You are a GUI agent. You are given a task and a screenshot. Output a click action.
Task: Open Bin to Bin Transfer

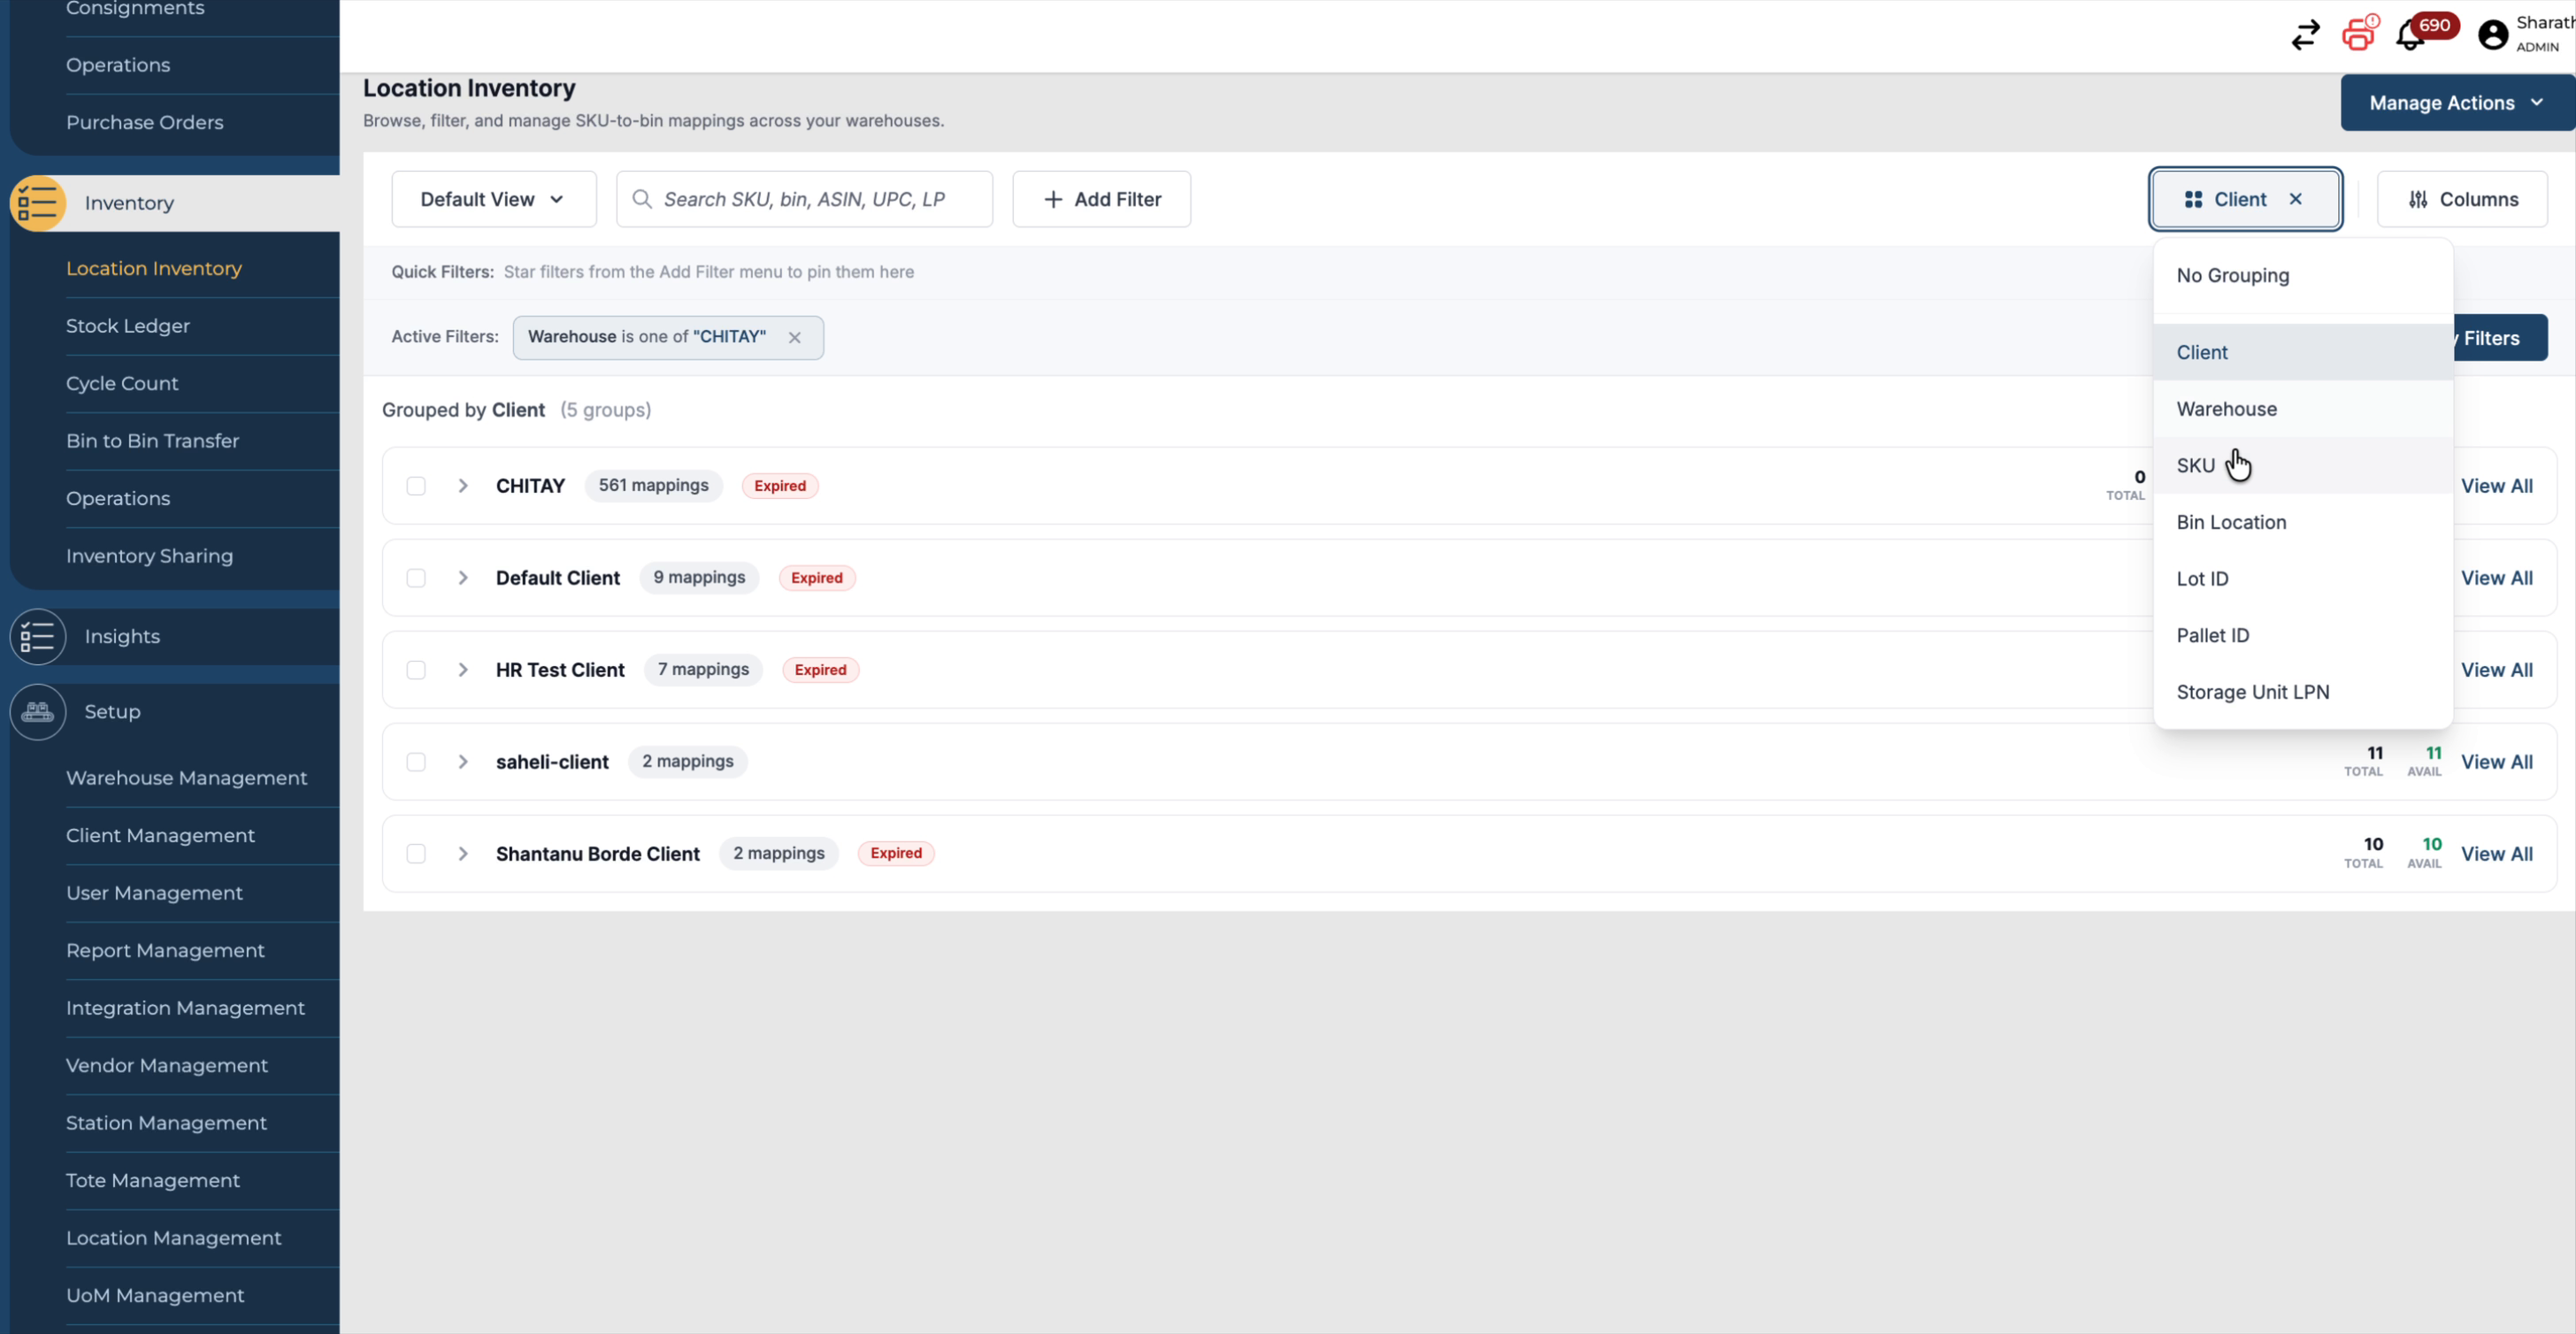(x=152, y=441)
